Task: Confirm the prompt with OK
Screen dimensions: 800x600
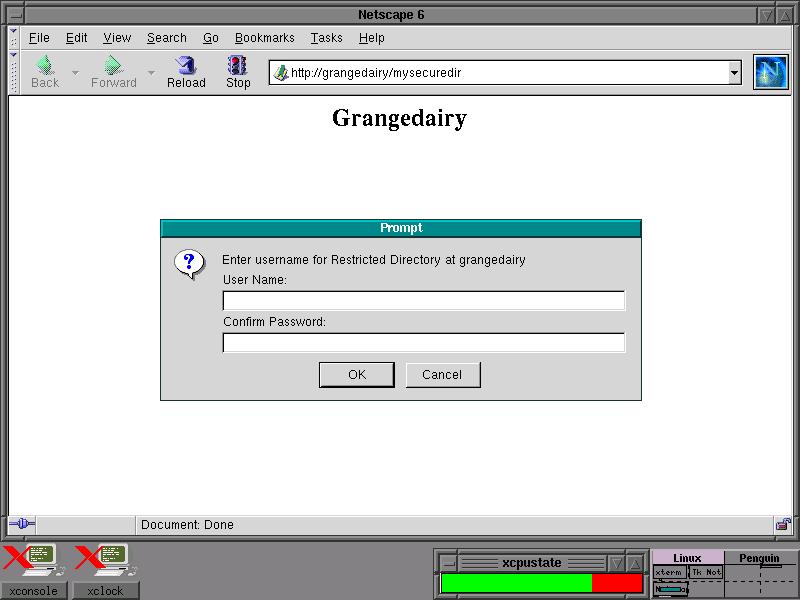Action: coord(357,375)
